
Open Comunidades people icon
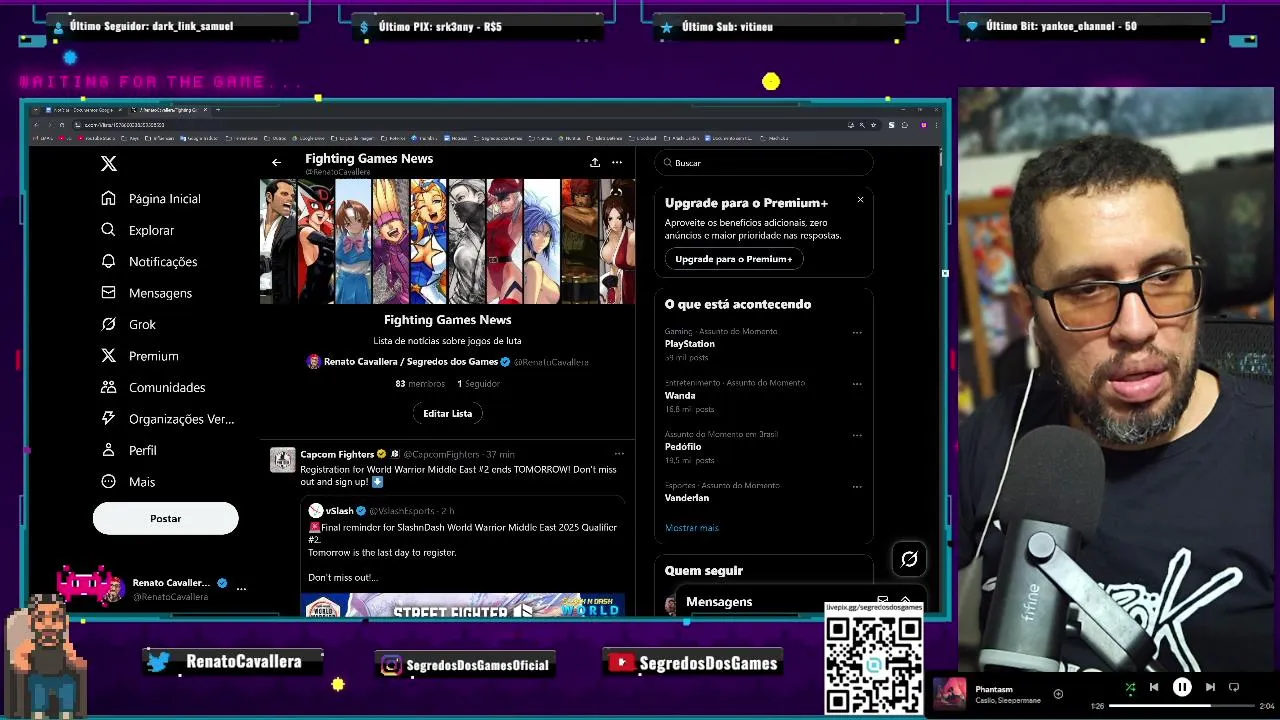click(x=108, y=387)
